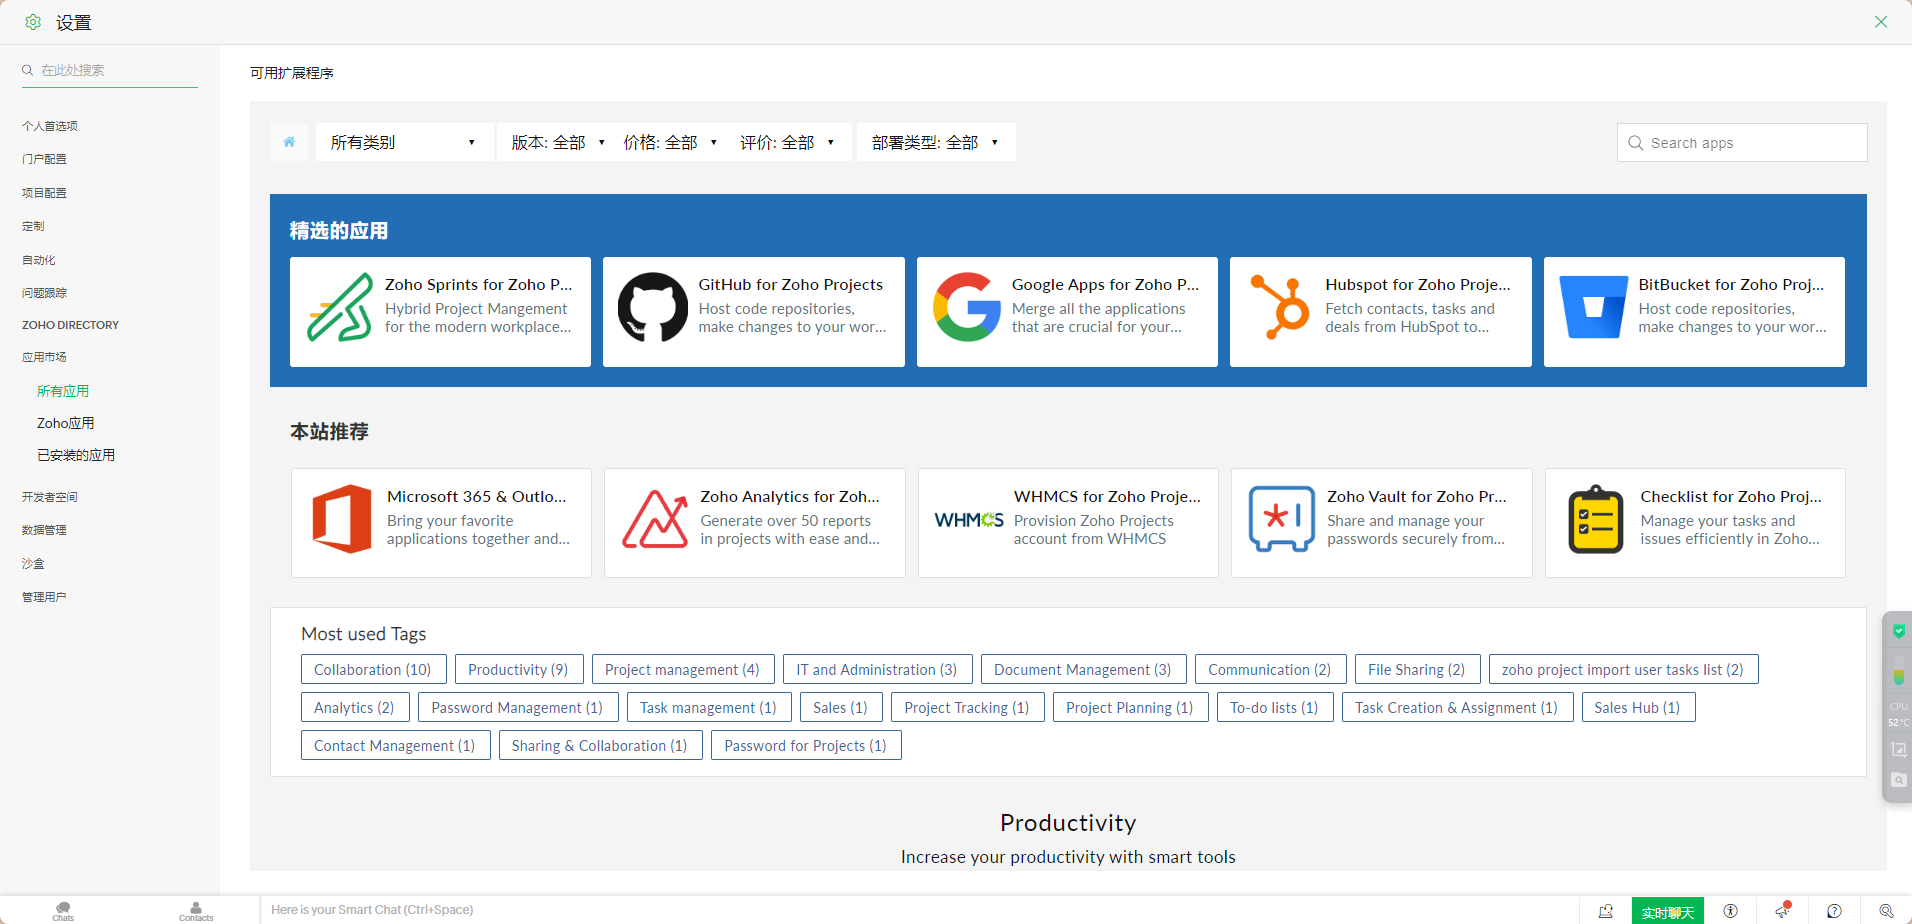
Task: Click the BitBucket bucket logo icon
Action: point(1594,308)
